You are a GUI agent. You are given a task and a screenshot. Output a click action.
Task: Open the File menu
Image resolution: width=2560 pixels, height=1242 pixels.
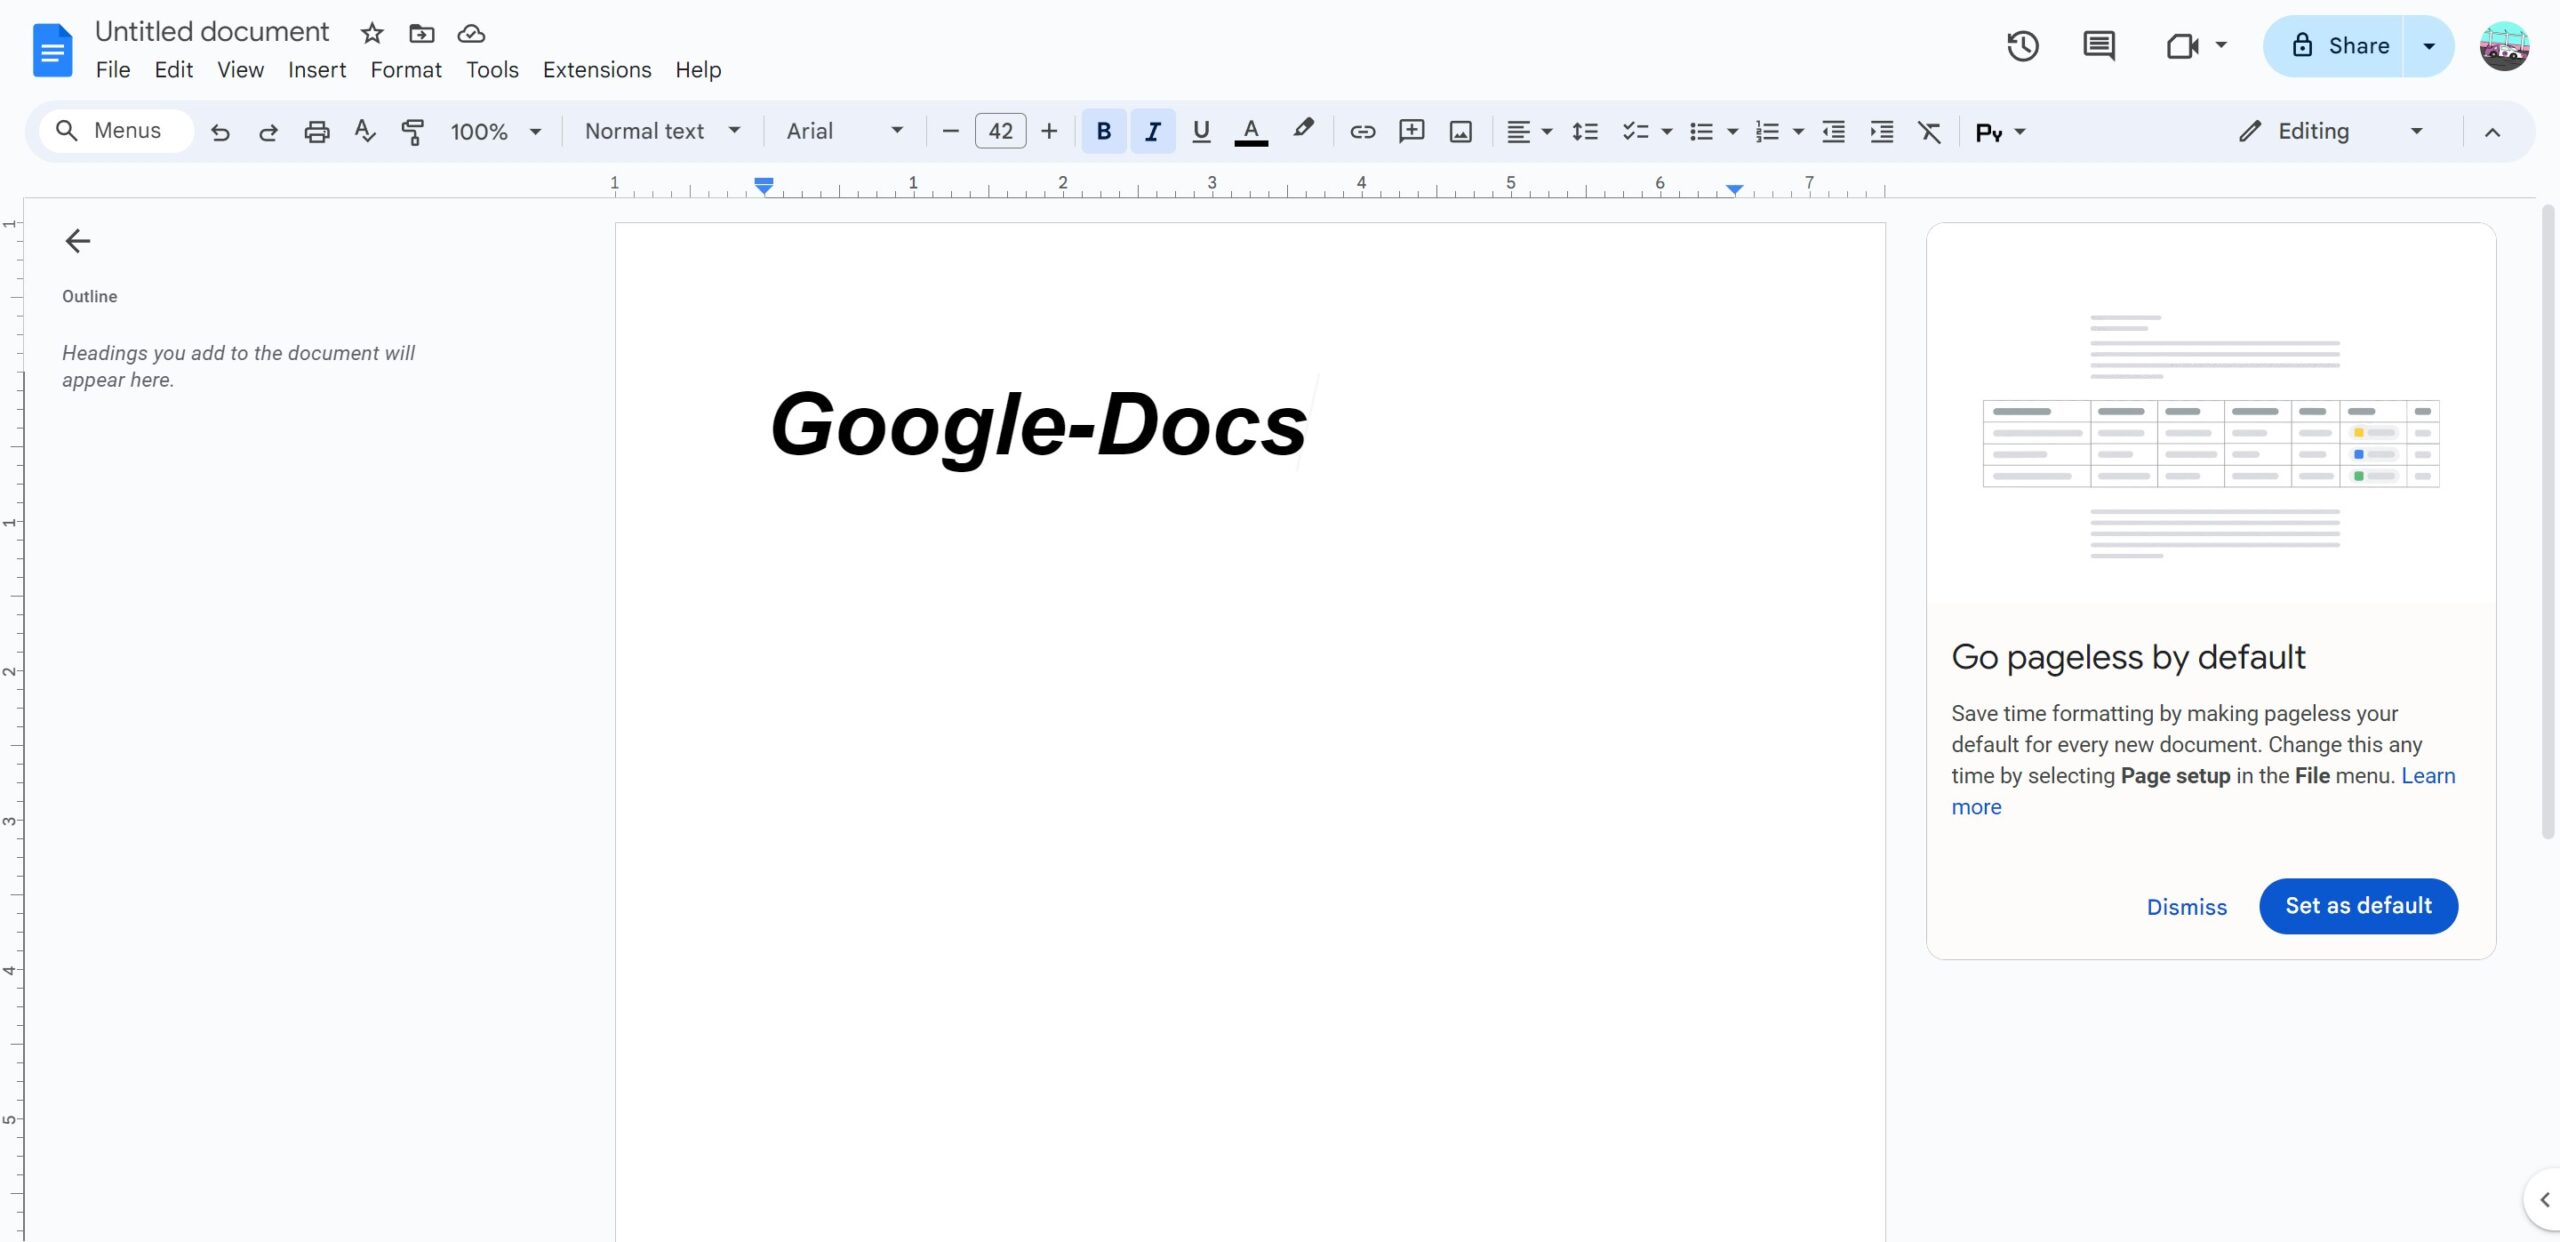pos(113,70)
